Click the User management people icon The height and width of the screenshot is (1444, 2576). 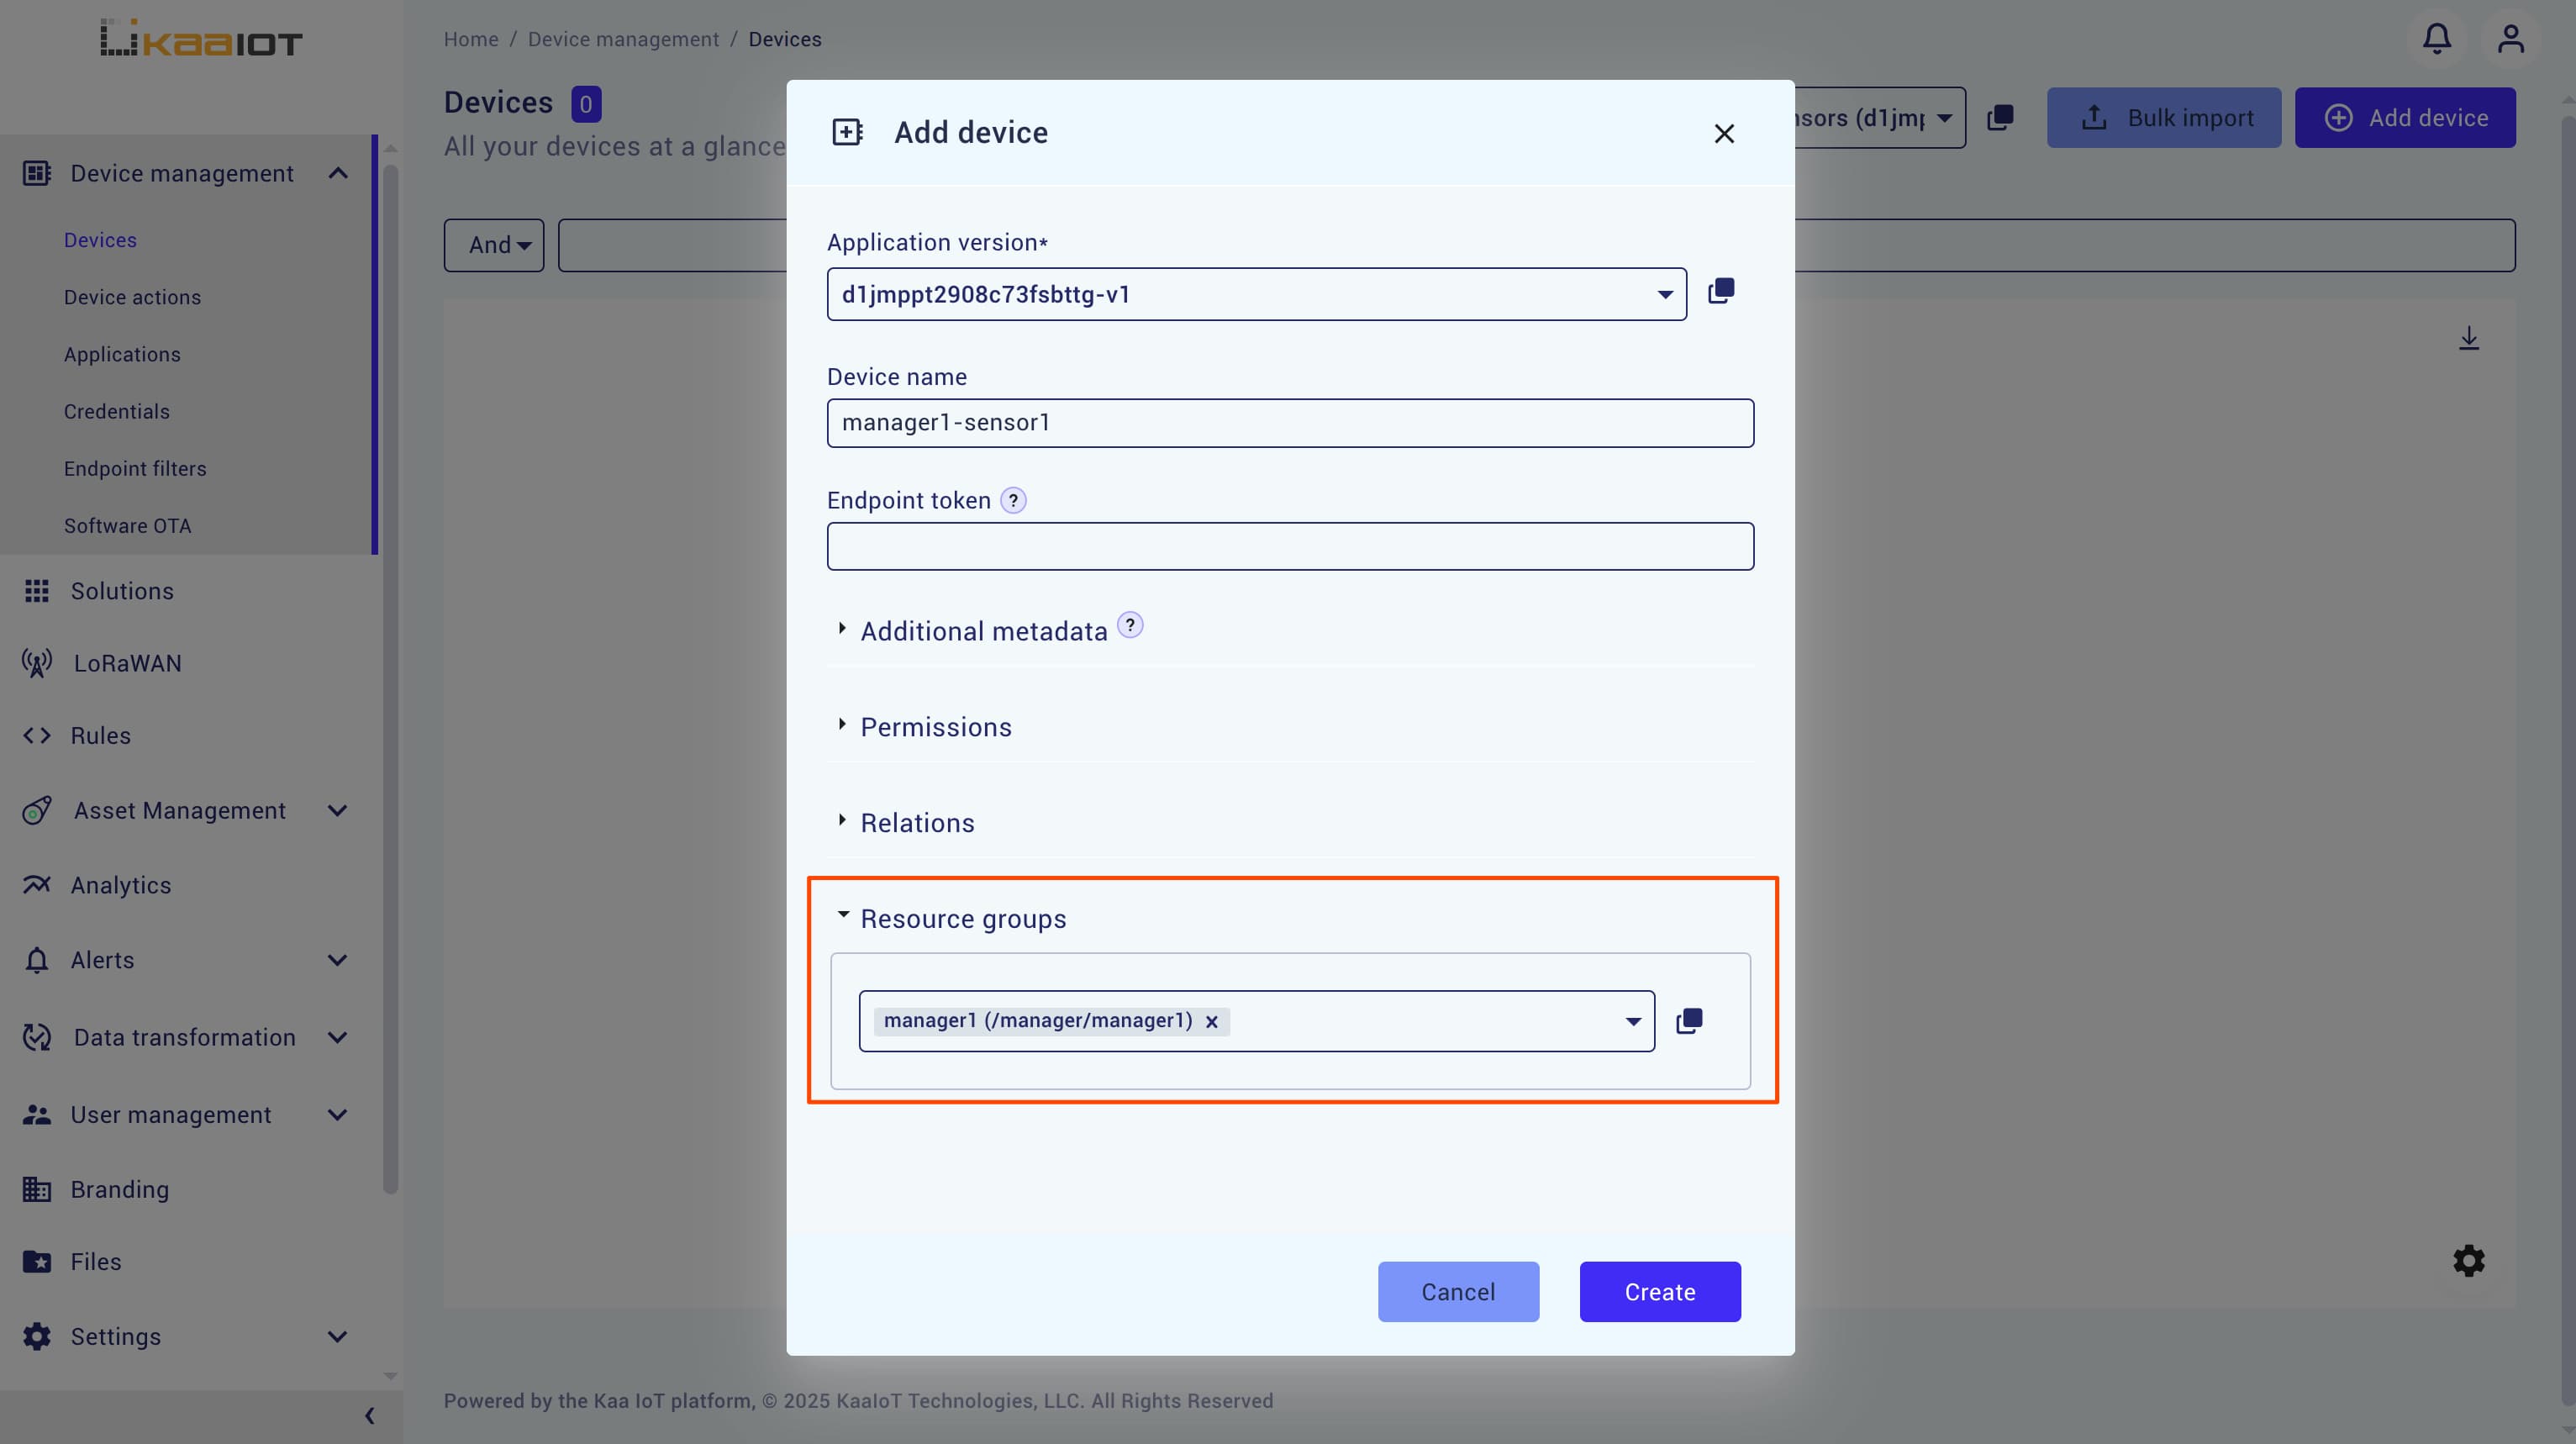click(37, 1114)
